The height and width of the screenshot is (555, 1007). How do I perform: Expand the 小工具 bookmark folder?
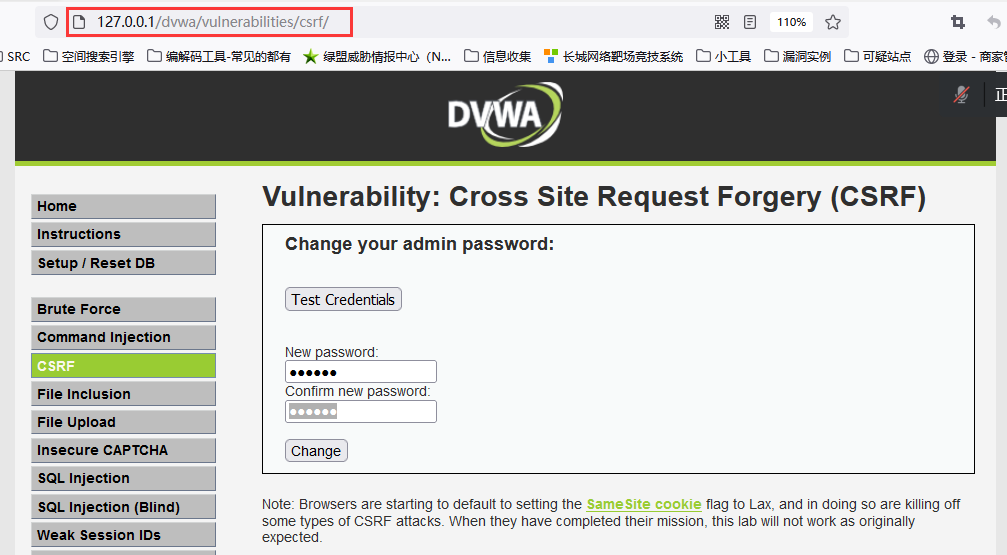click(x=724, y=57)
